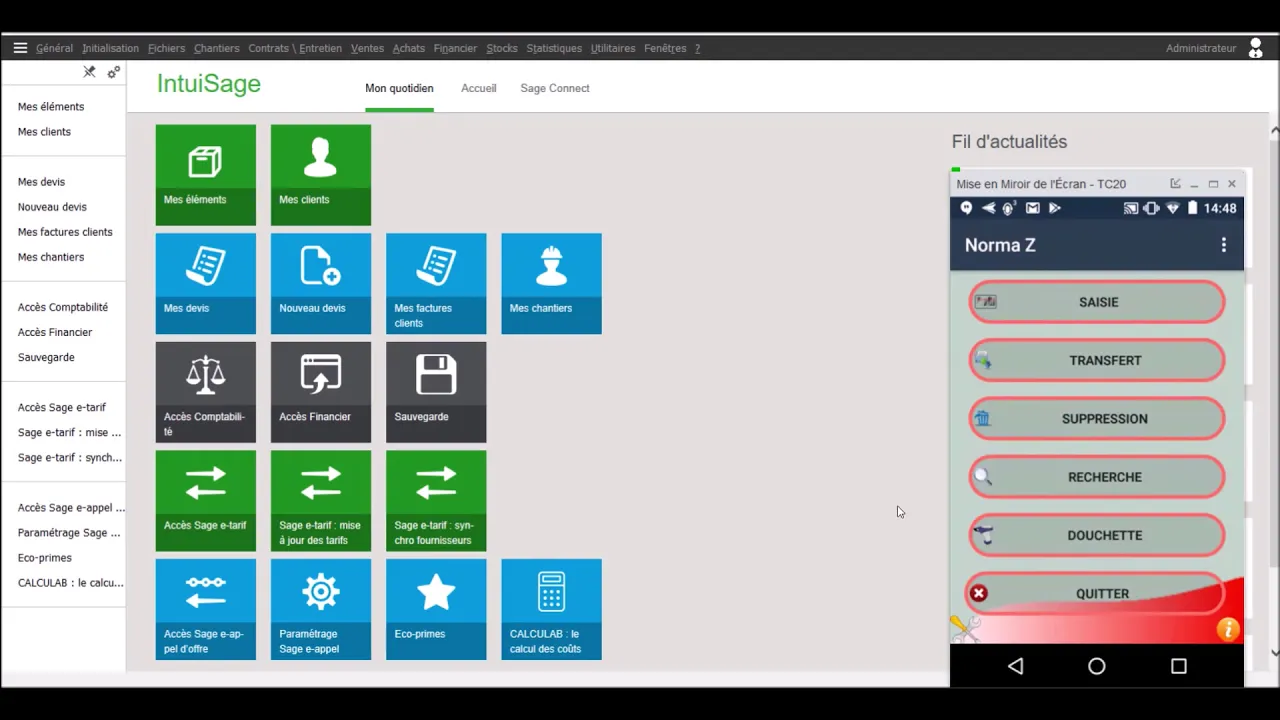Tap the DOUCHETTE button
1280x720 pixels.
[x=1097, y=535]
